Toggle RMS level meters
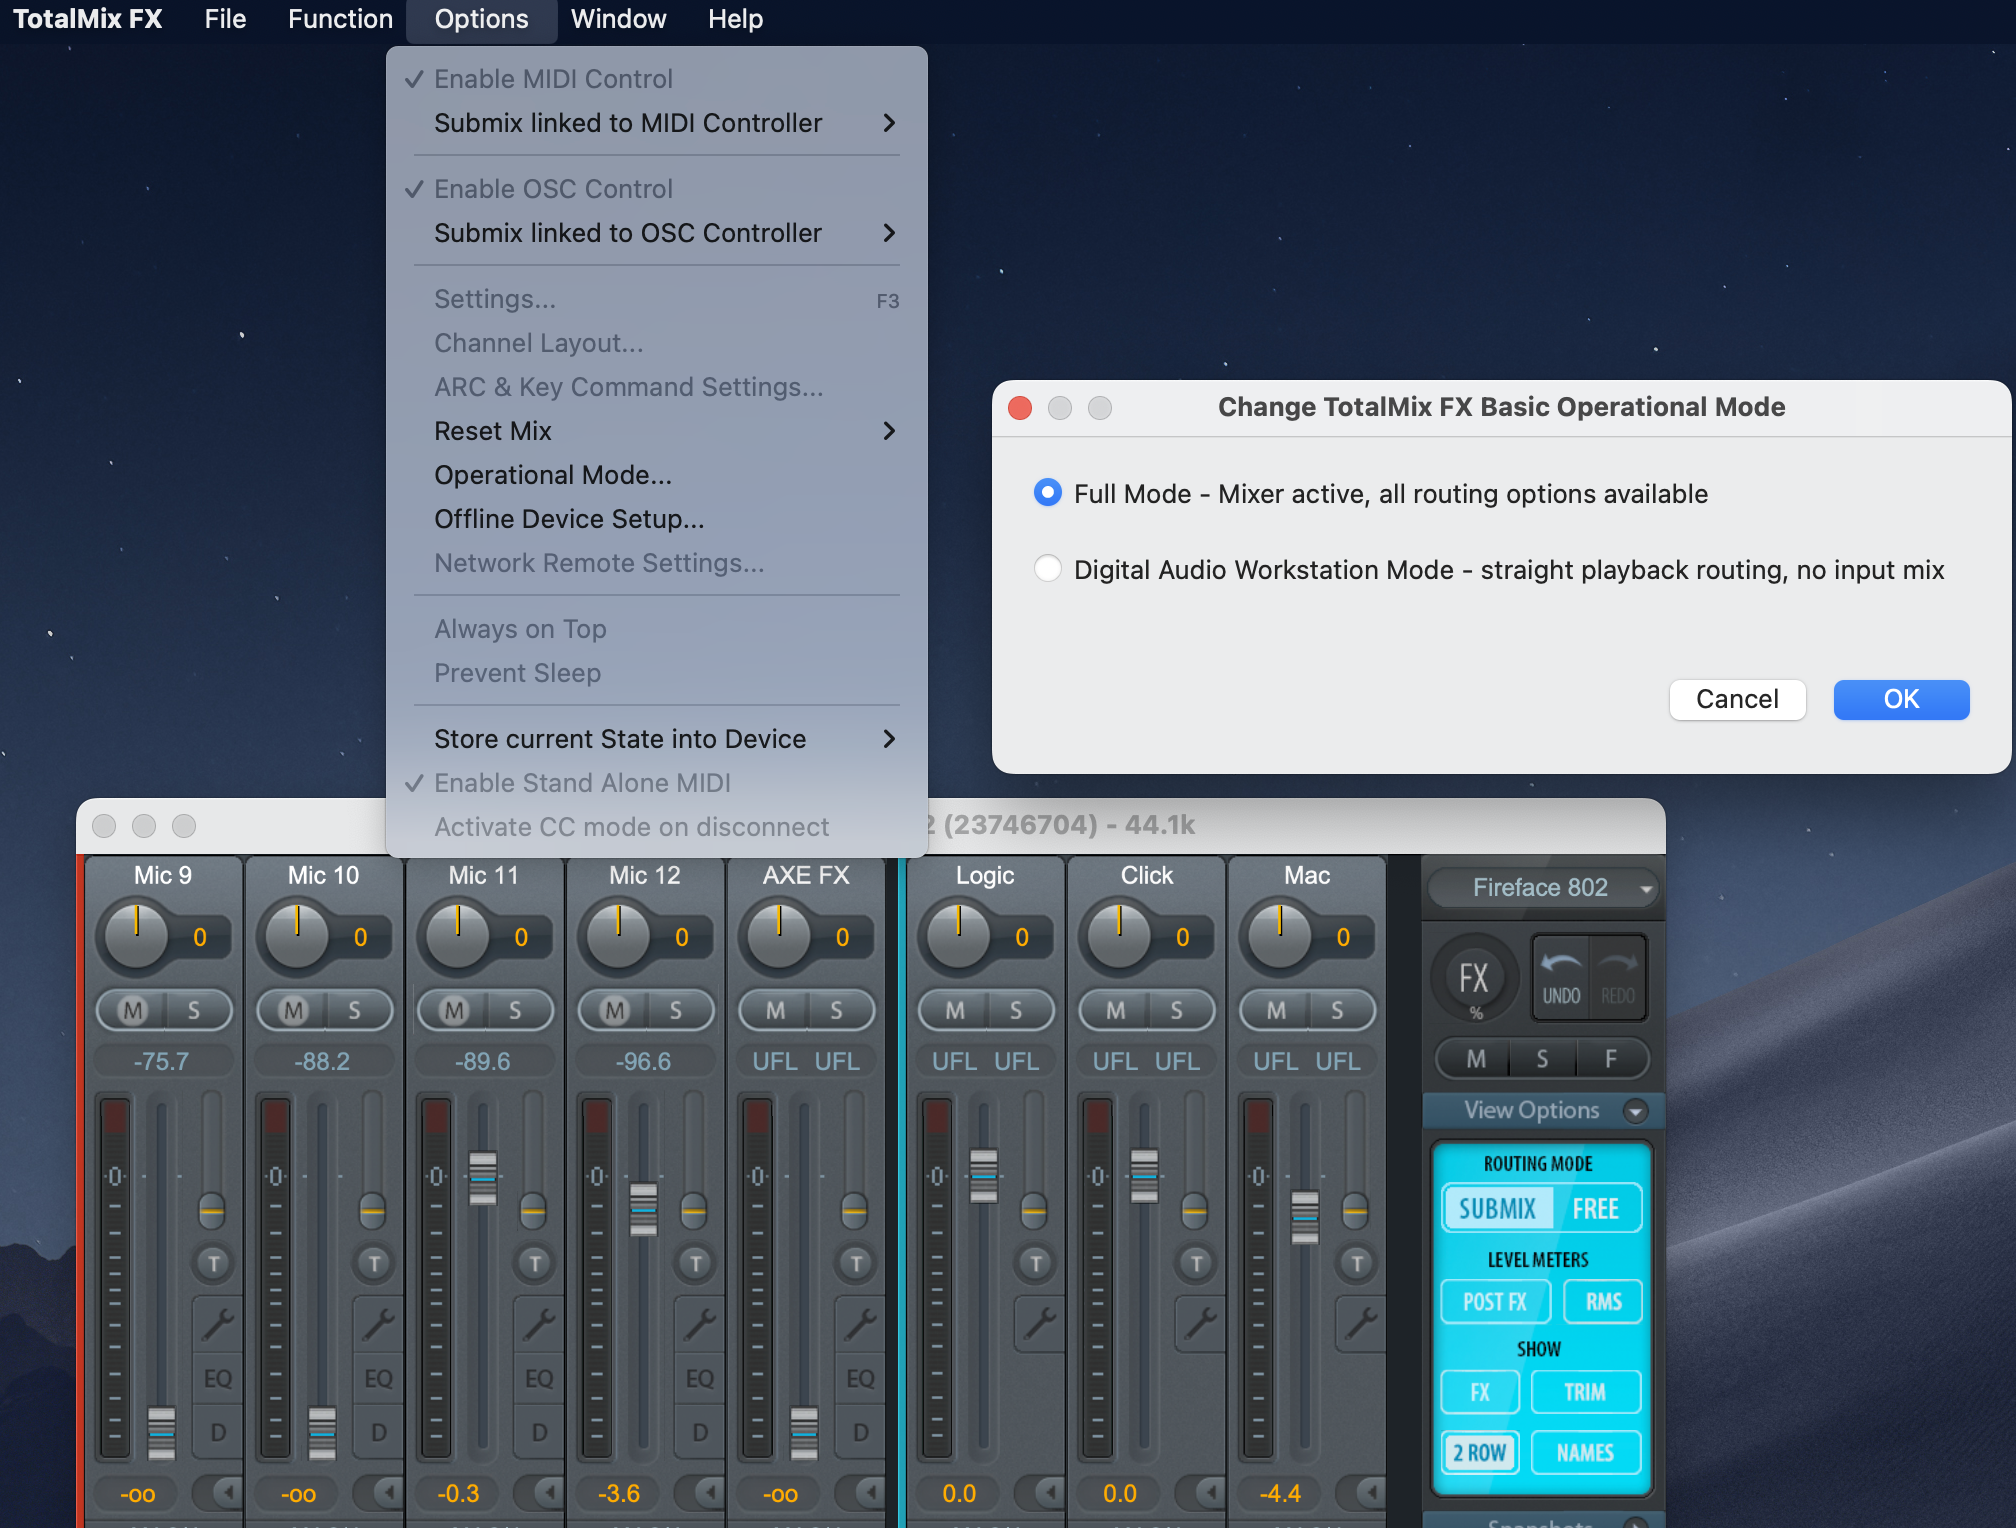This screenshot has height=1528, width=2016. (1603, 1301)
